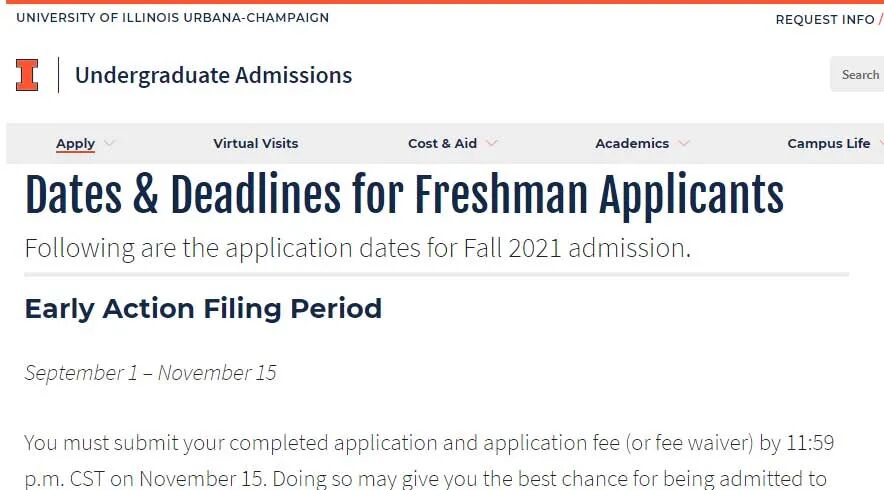Image resolution: width=884 pixels, height=490 pixels.
Task: Go to Virtual Visits
Action: 255,143
